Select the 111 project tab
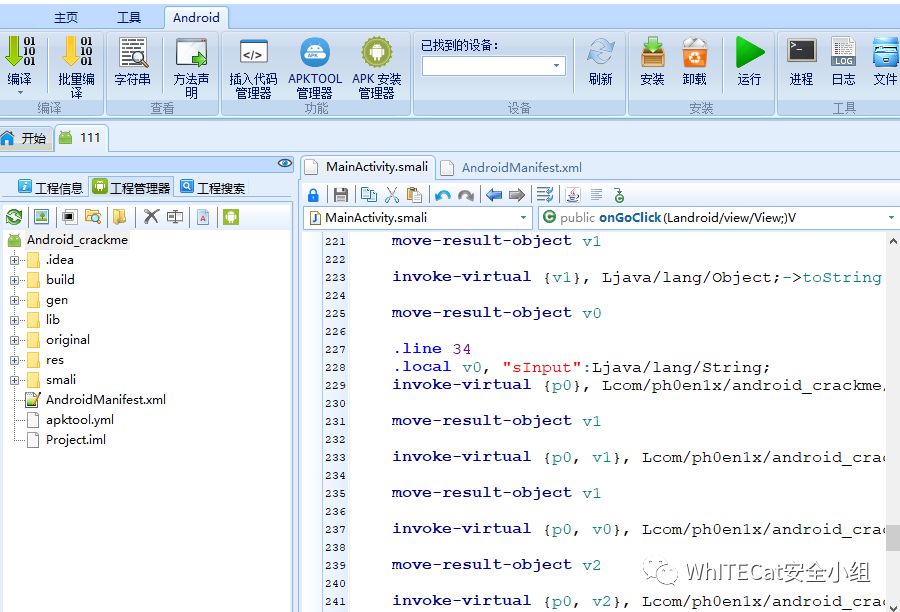 tap(81, 138)
